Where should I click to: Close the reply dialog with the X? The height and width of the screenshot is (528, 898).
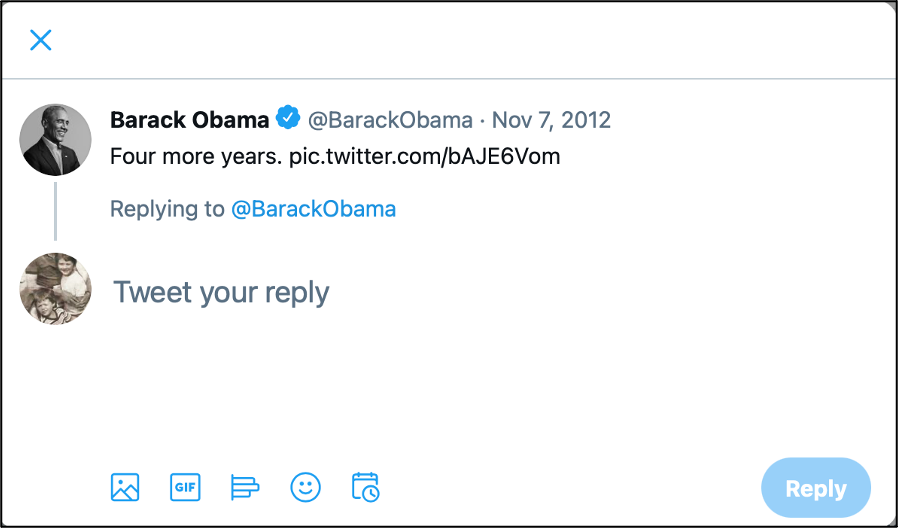tap(40, 40)
